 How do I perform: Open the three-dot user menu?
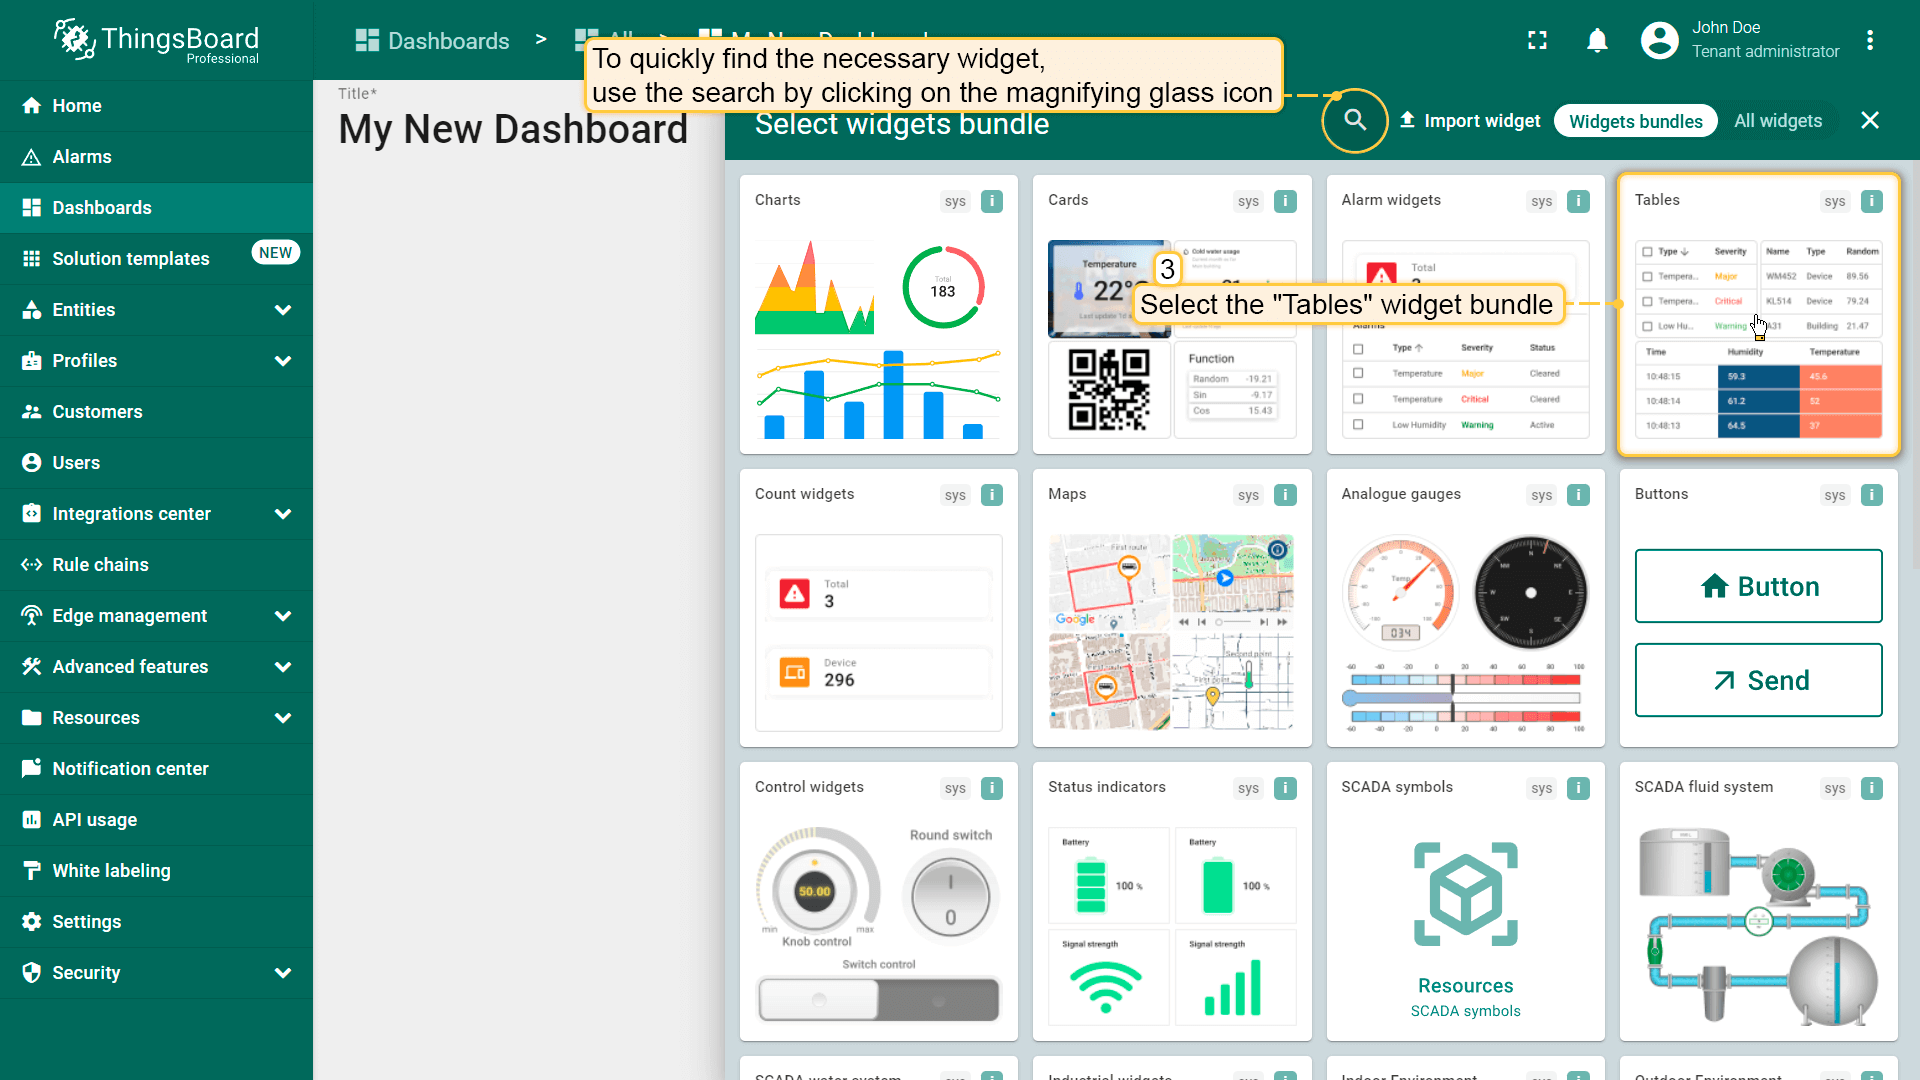click(x=1869, y=40)
